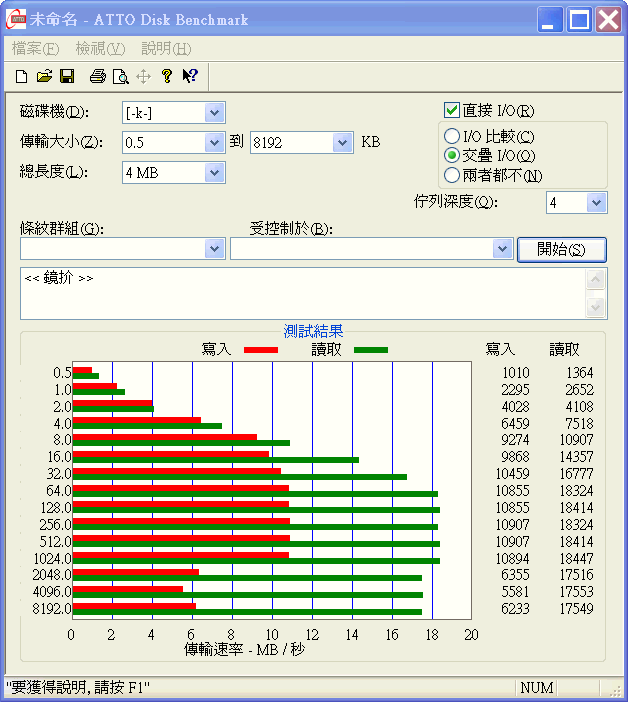Click the window resize grip in status bar
This screenshot has height=702, width=628.
[616, 689]
